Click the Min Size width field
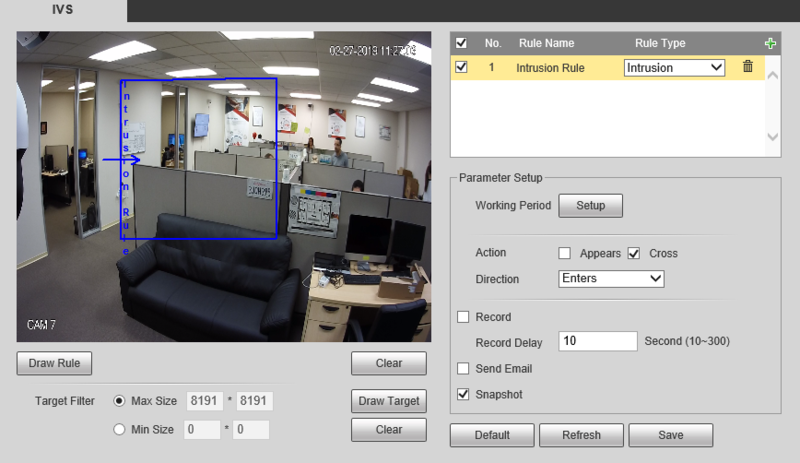The width and height of the screenshot is (800, 463). pyautogui.click(x=202, y=429)
